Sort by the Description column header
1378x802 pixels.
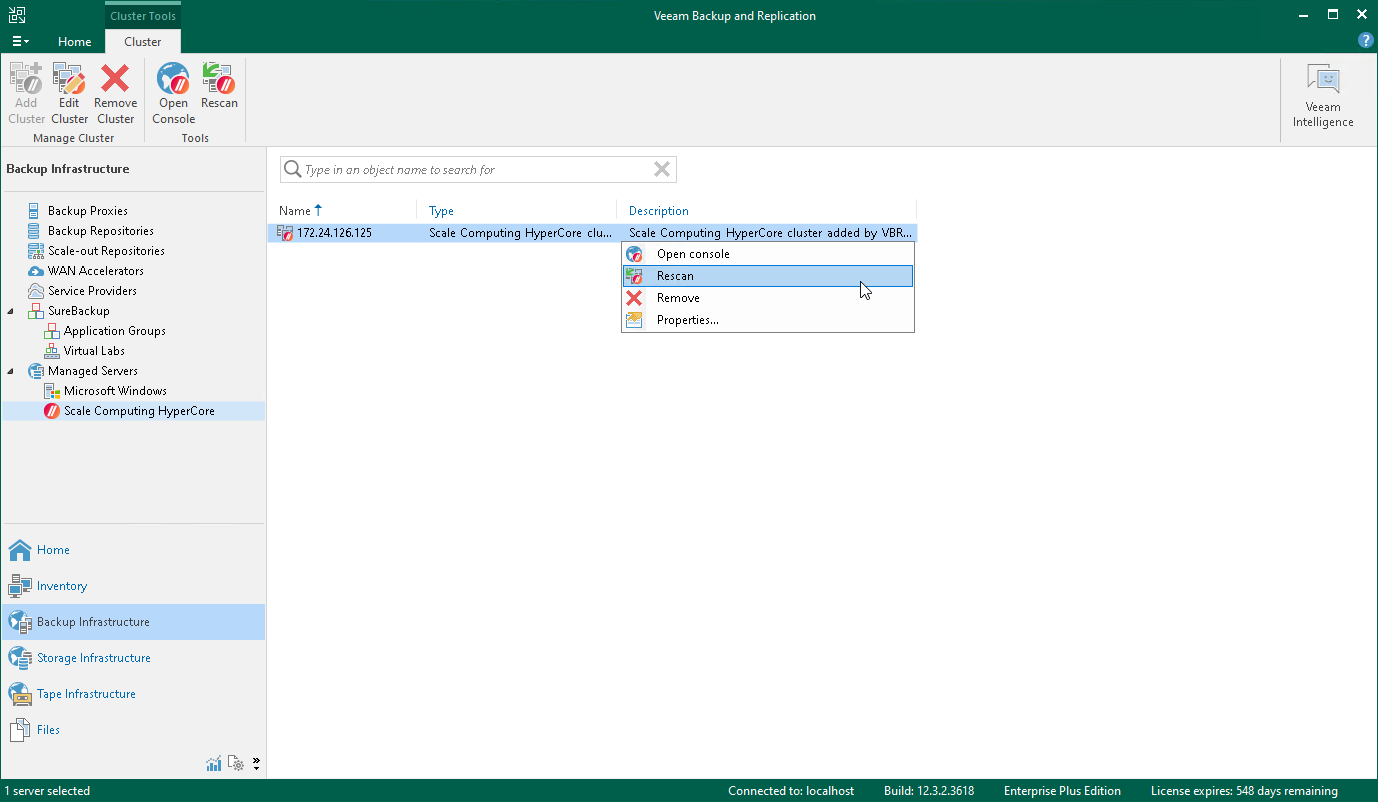pos(766,211)
